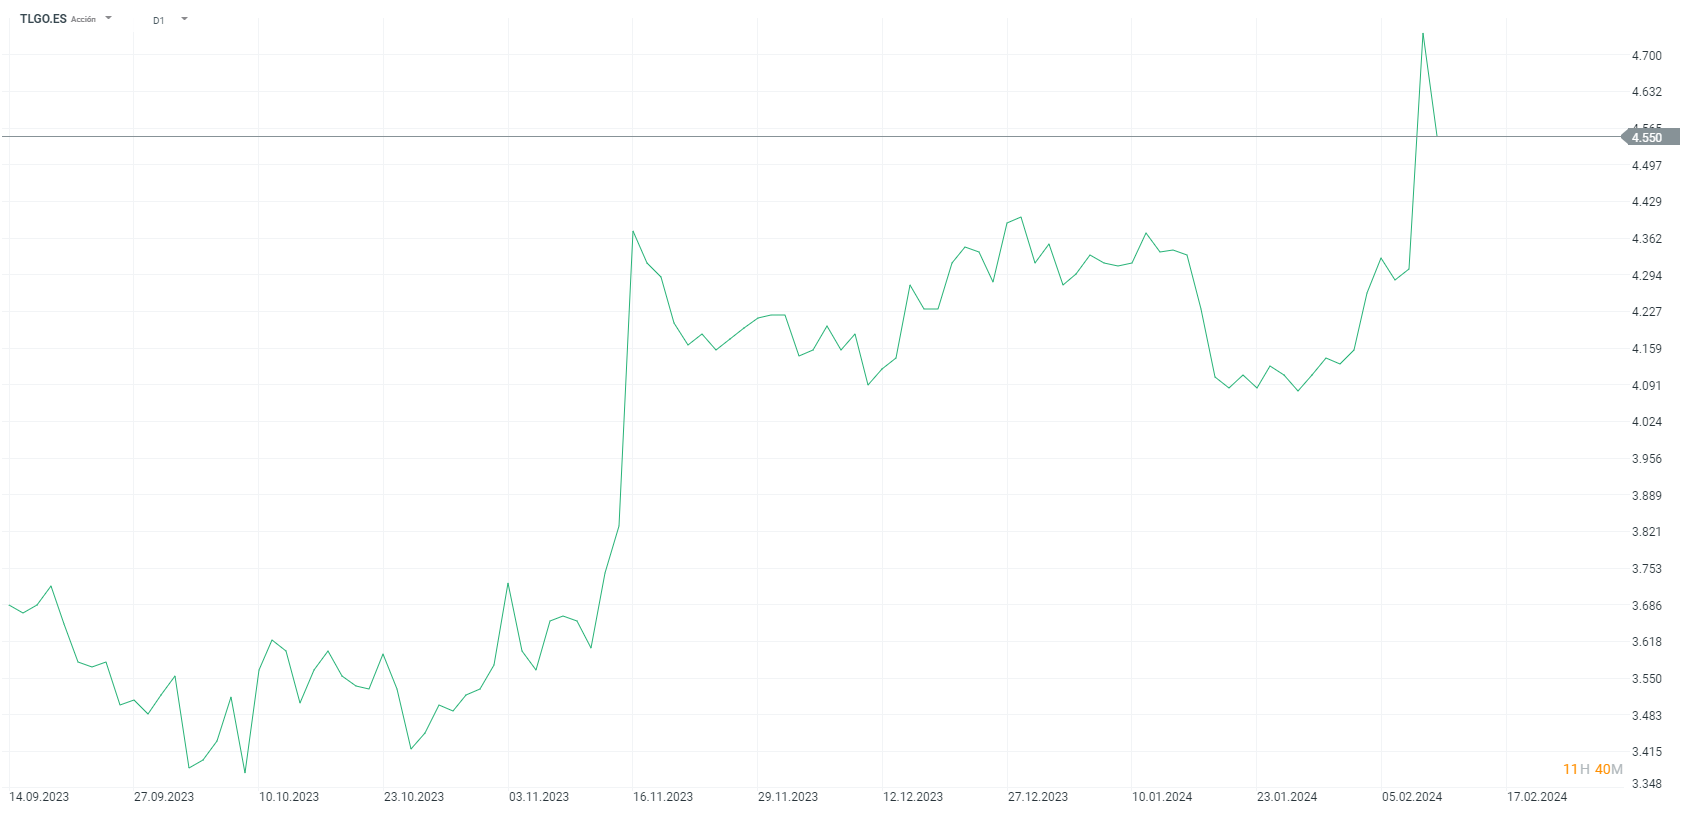Click the 17.02.2024 date label

(1537, 797)
